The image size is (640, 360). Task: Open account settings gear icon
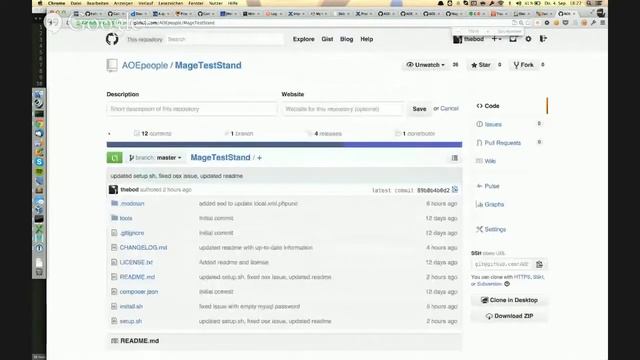528,39
